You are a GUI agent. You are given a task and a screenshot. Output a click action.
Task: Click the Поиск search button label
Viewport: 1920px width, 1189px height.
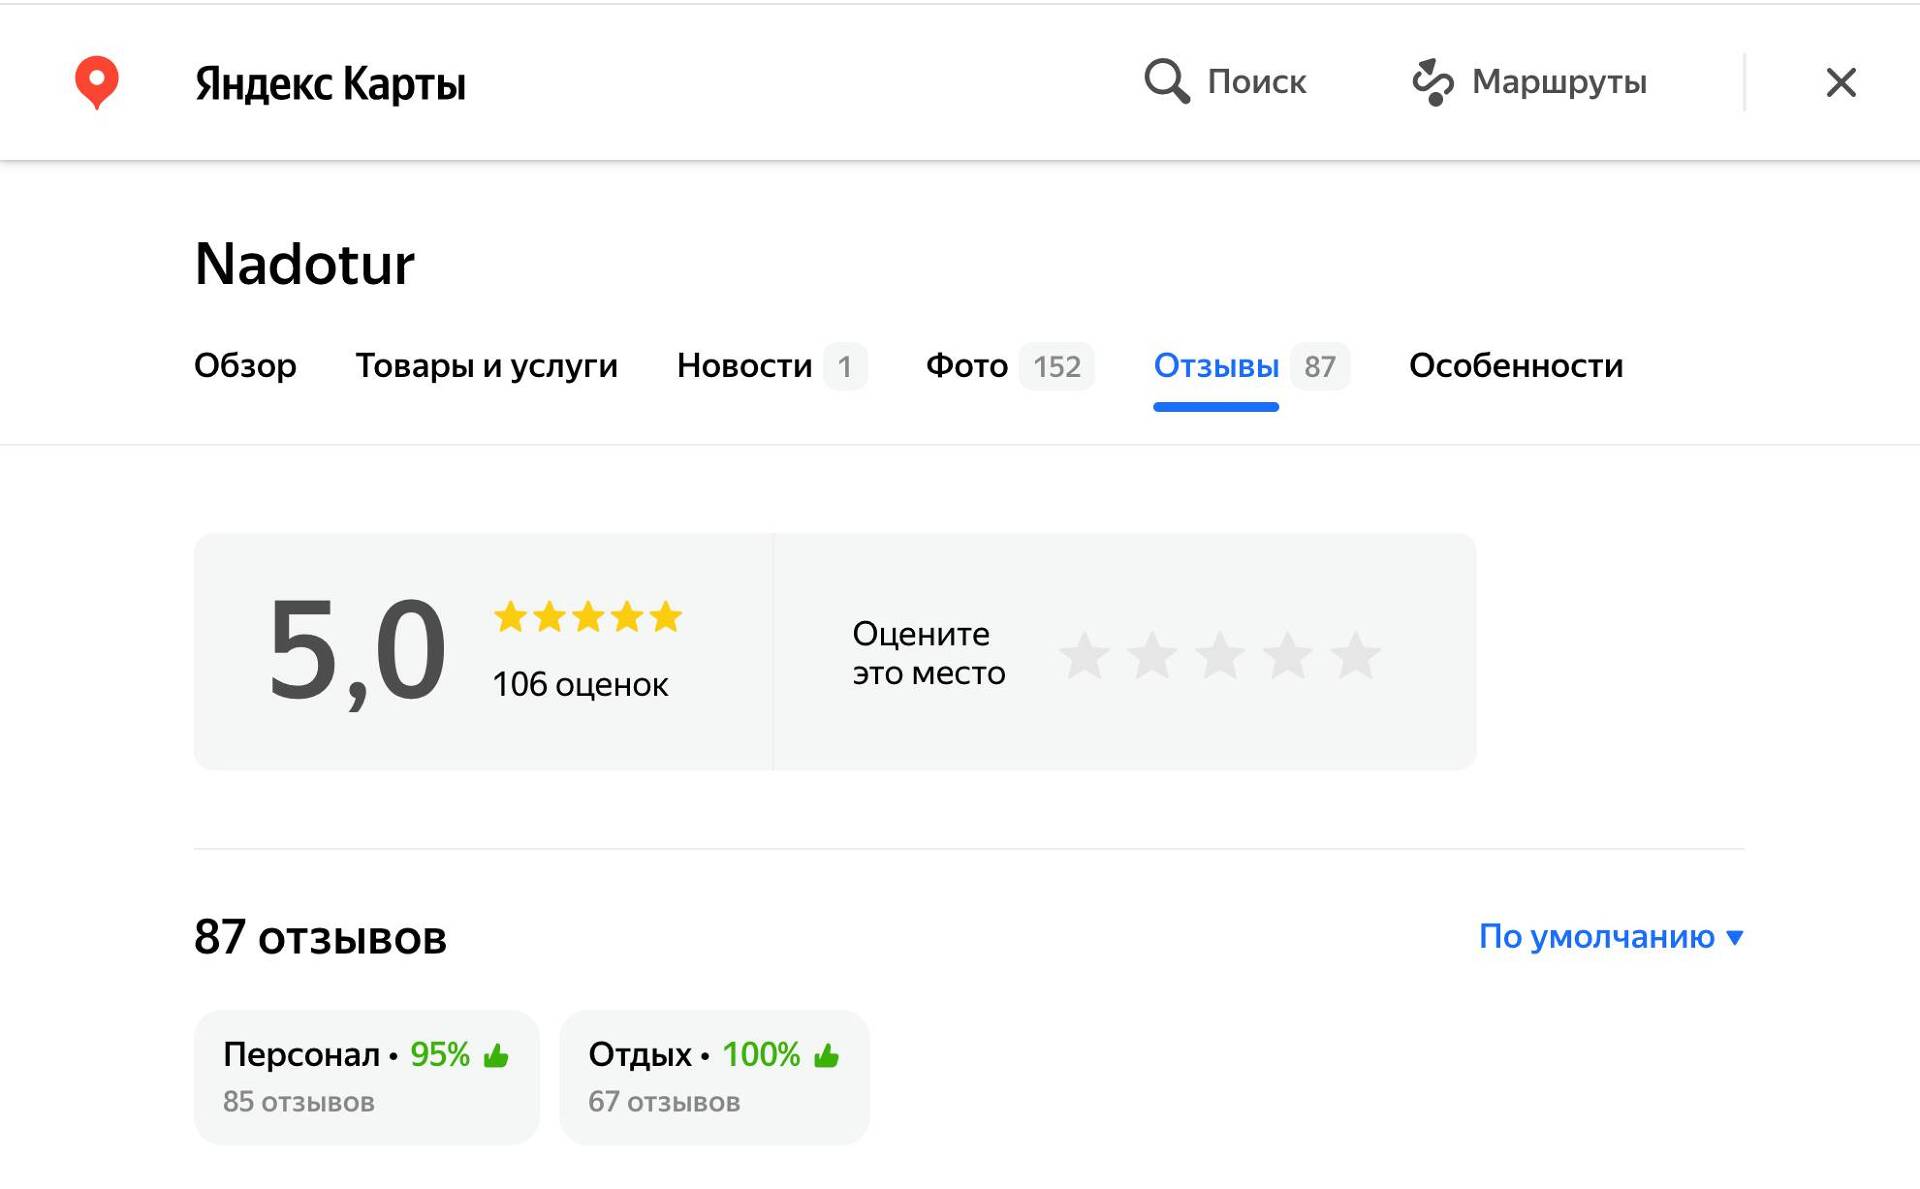(1256, 81)
